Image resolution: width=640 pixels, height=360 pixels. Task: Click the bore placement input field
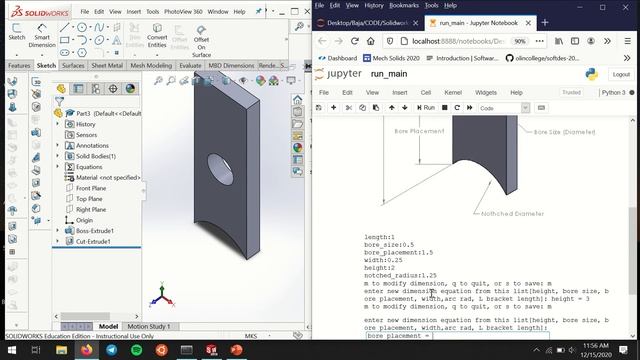[x=458, y=336]
